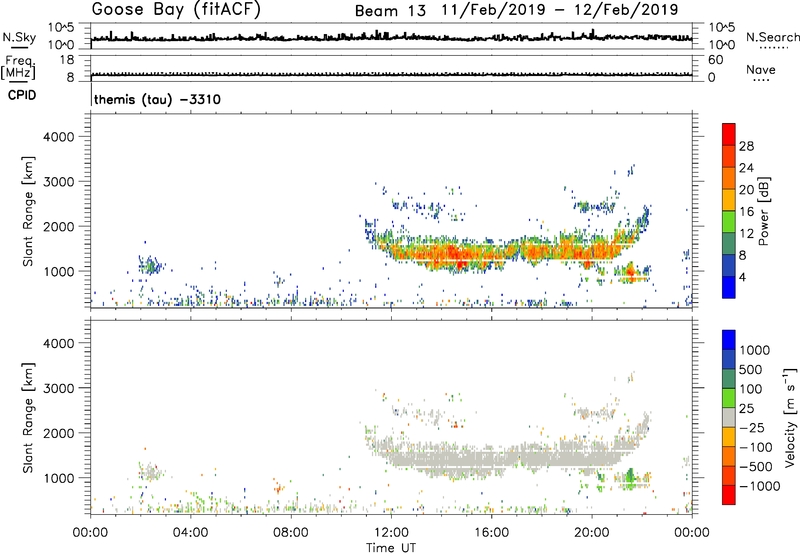
Task: Click the '4000' tick of the power panel
Action: [59, 137]
